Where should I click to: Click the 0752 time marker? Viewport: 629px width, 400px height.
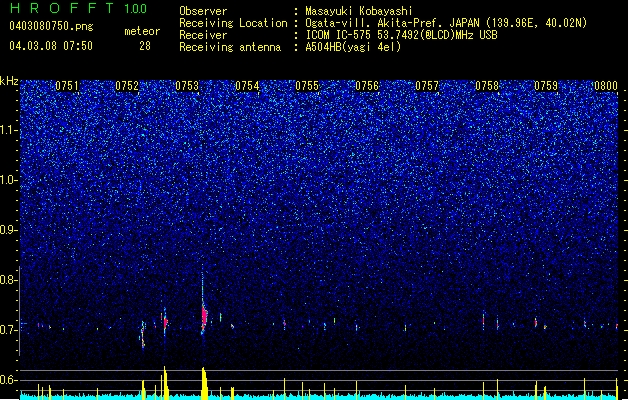pos(127,86)
